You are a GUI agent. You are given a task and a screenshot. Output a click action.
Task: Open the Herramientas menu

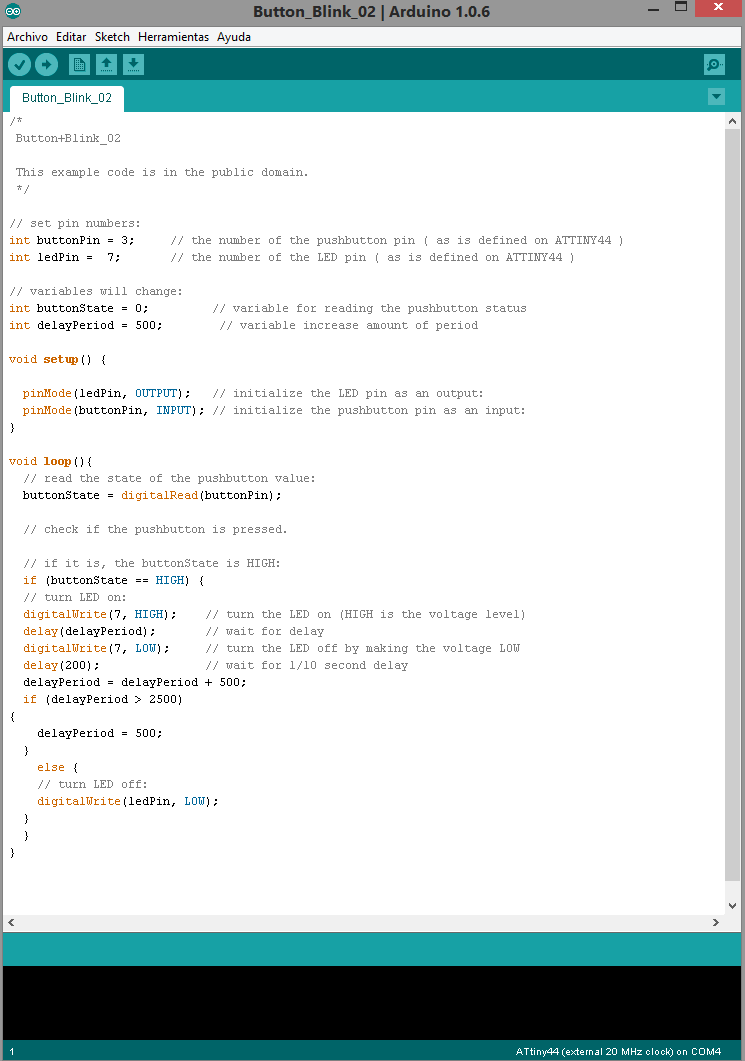(173, 37)
